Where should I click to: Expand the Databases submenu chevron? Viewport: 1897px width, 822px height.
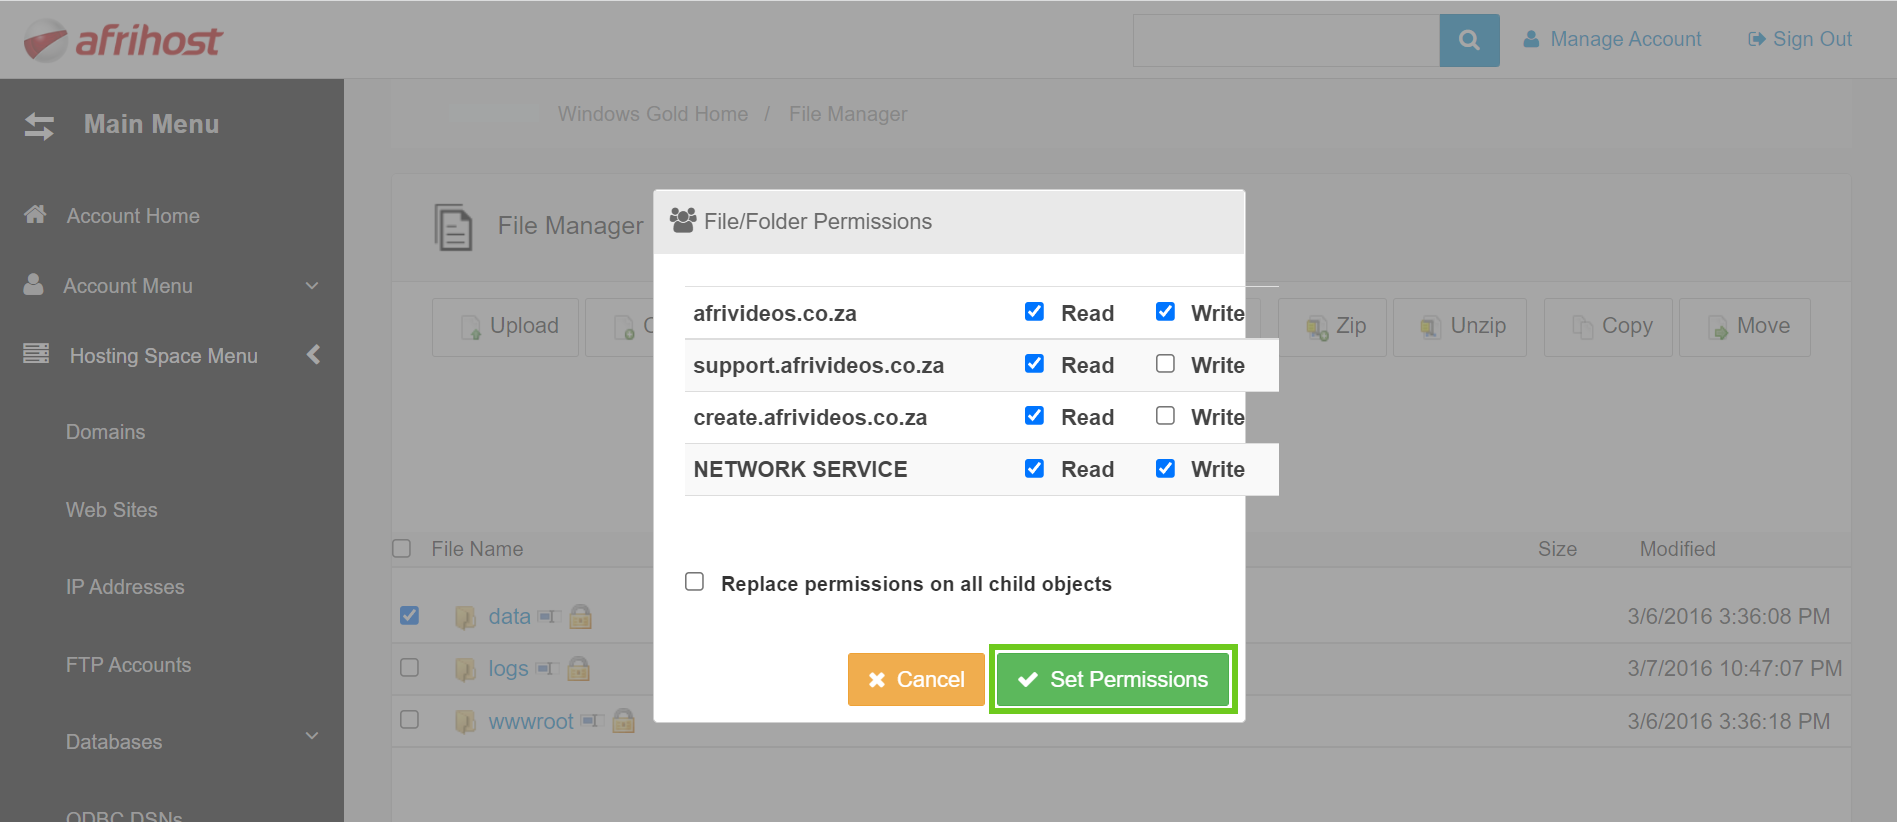point(312,737)
